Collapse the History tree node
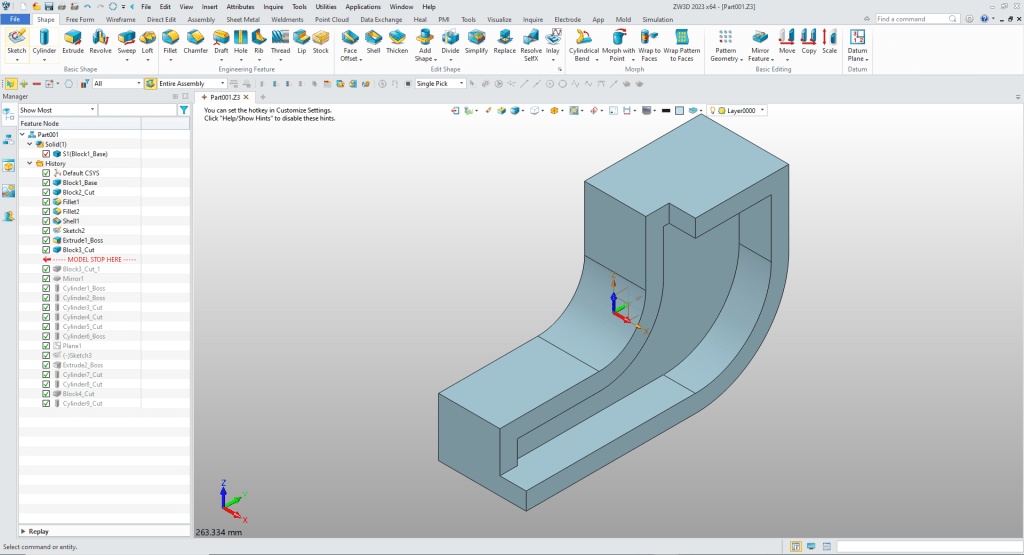Screen dimensions: 1024x555 click(30, 164)
